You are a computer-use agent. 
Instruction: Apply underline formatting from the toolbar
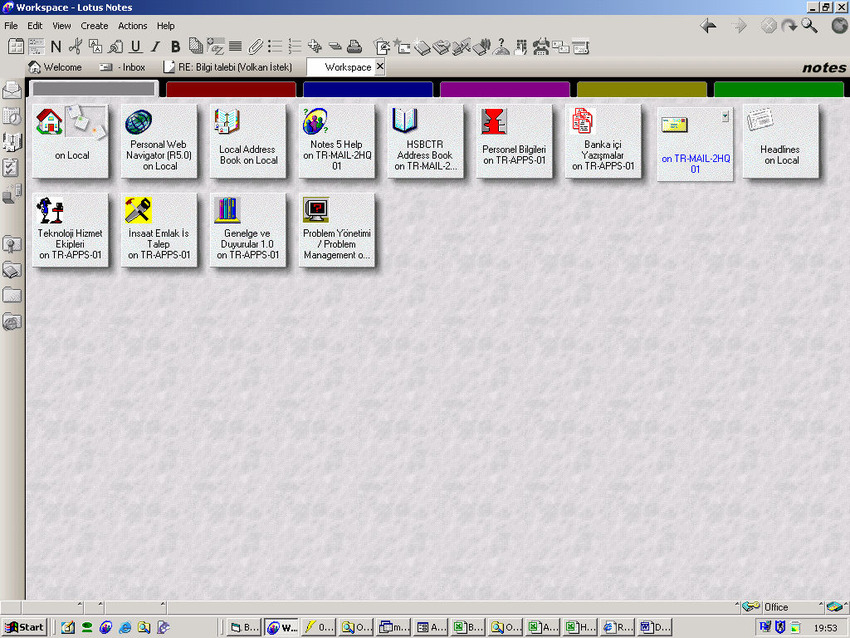pos(135,46)
